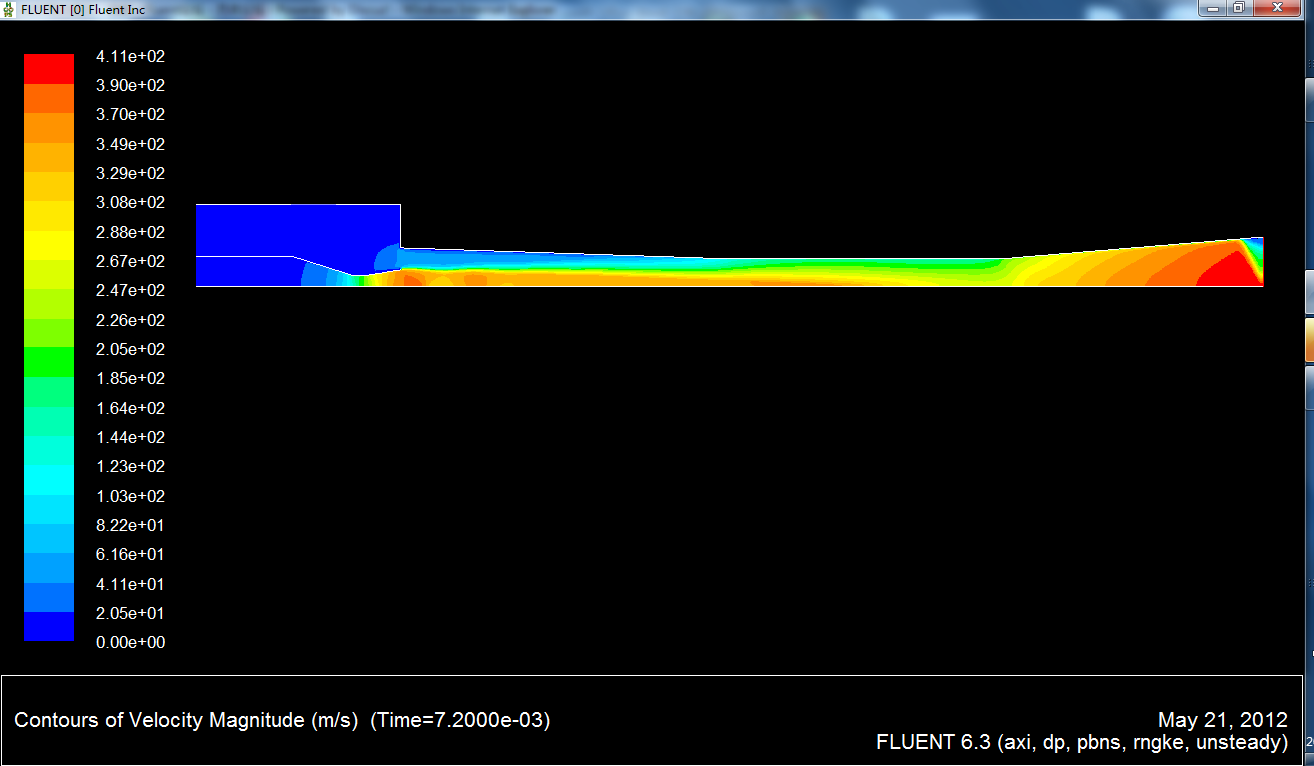Click the 0.00e+00 minimum legend label
1314x766 pixels.
130,642
